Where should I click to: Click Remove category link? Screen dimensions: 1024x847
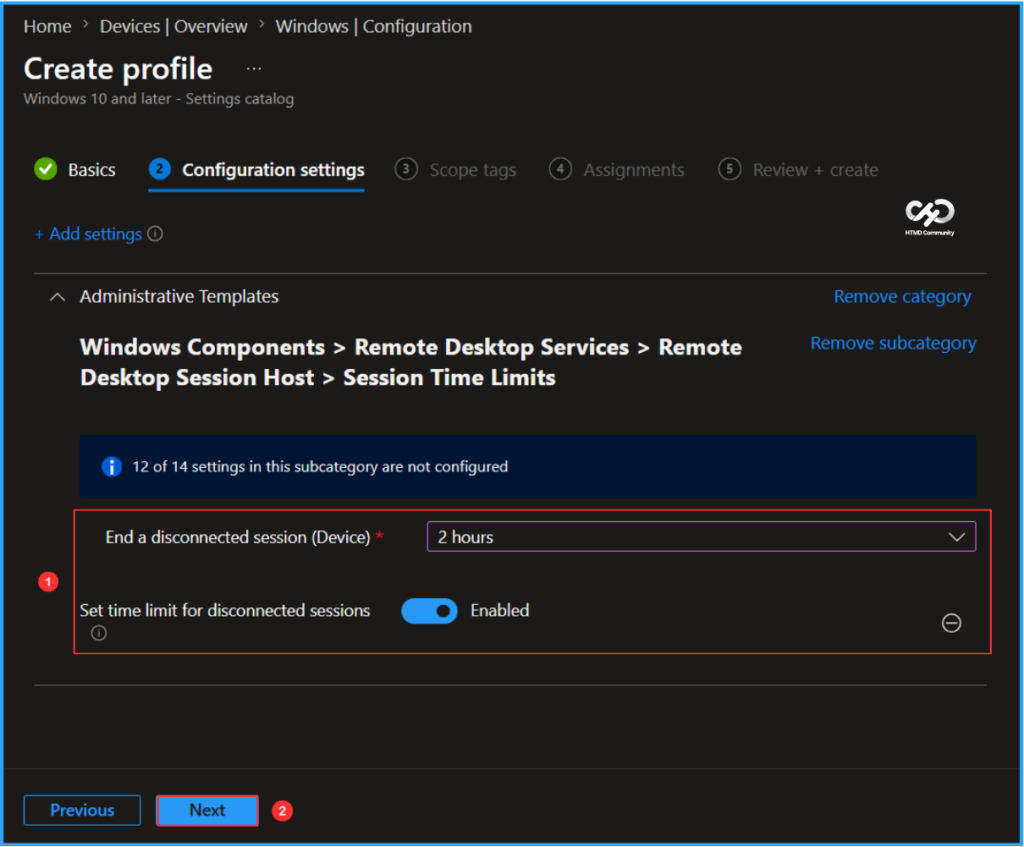point(903,296)
